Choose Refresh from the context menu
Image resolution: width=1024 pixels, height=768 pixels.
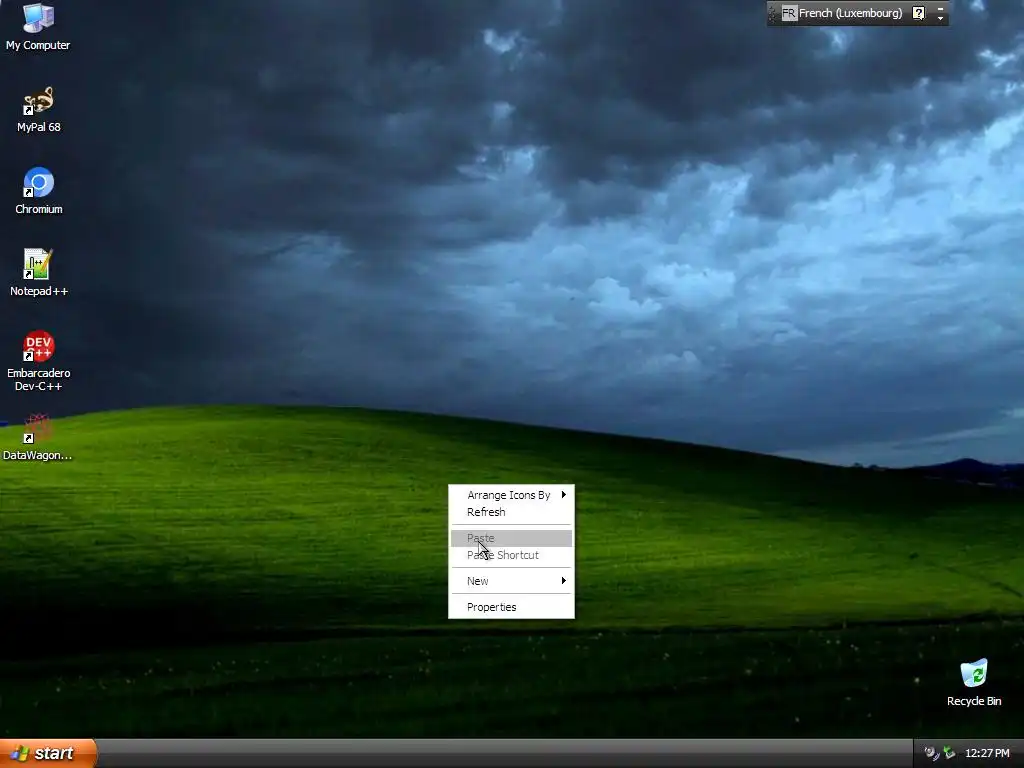tap(511, 512)
